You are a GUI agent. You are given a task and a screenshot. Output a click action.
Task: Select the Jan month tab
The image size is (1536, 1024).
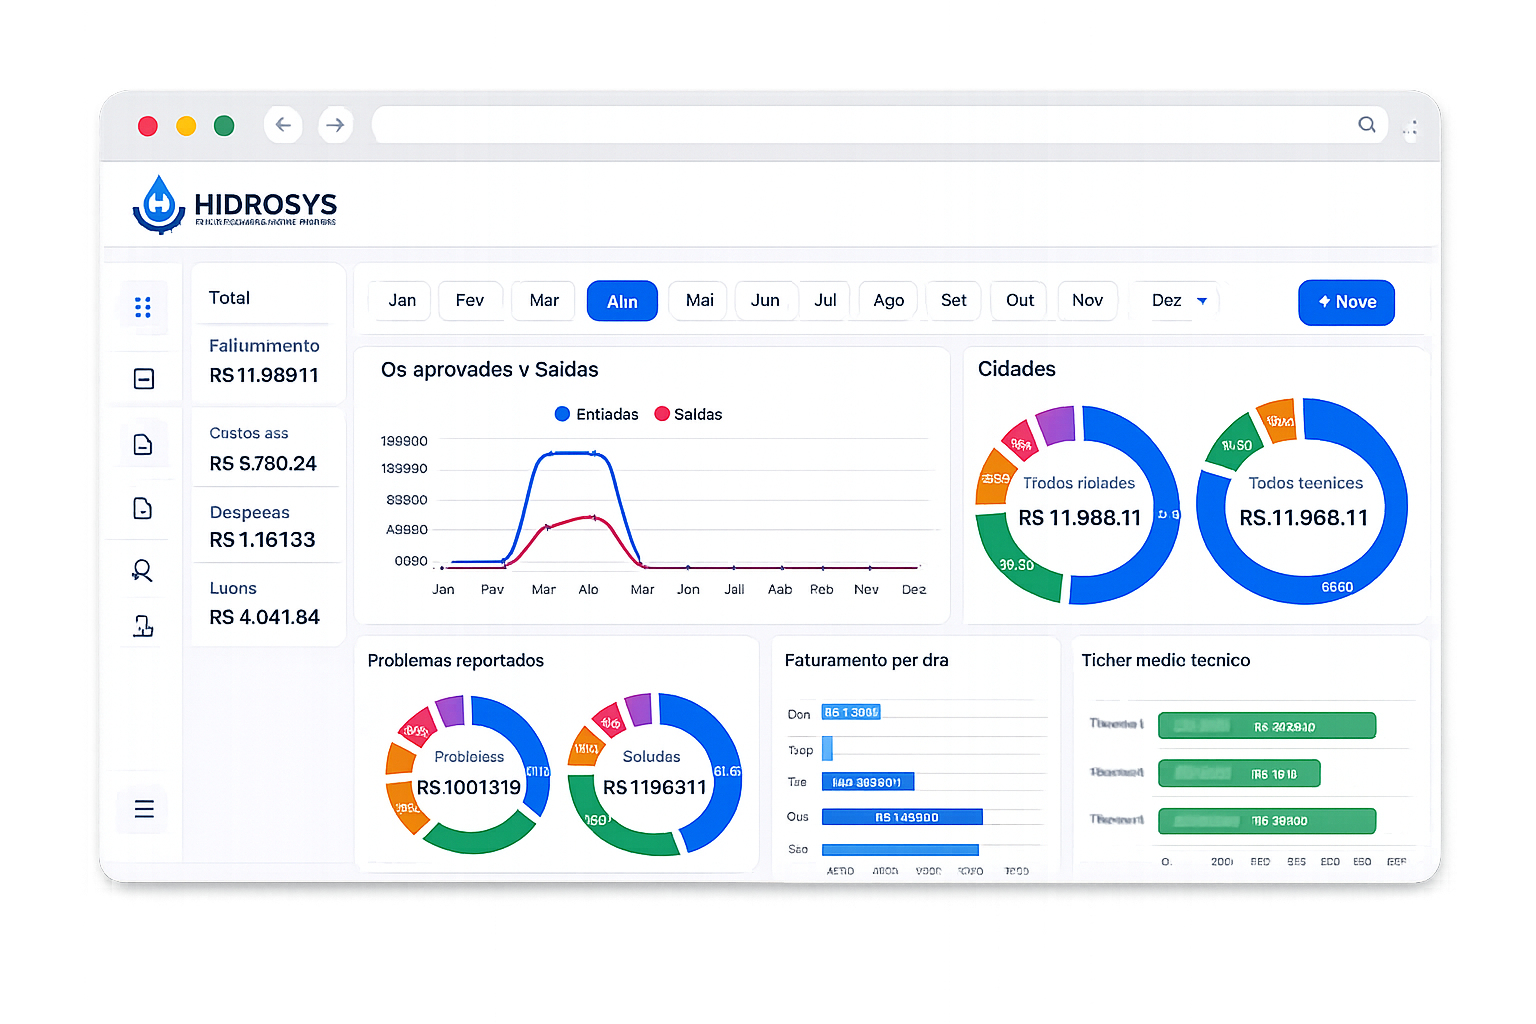402,301
